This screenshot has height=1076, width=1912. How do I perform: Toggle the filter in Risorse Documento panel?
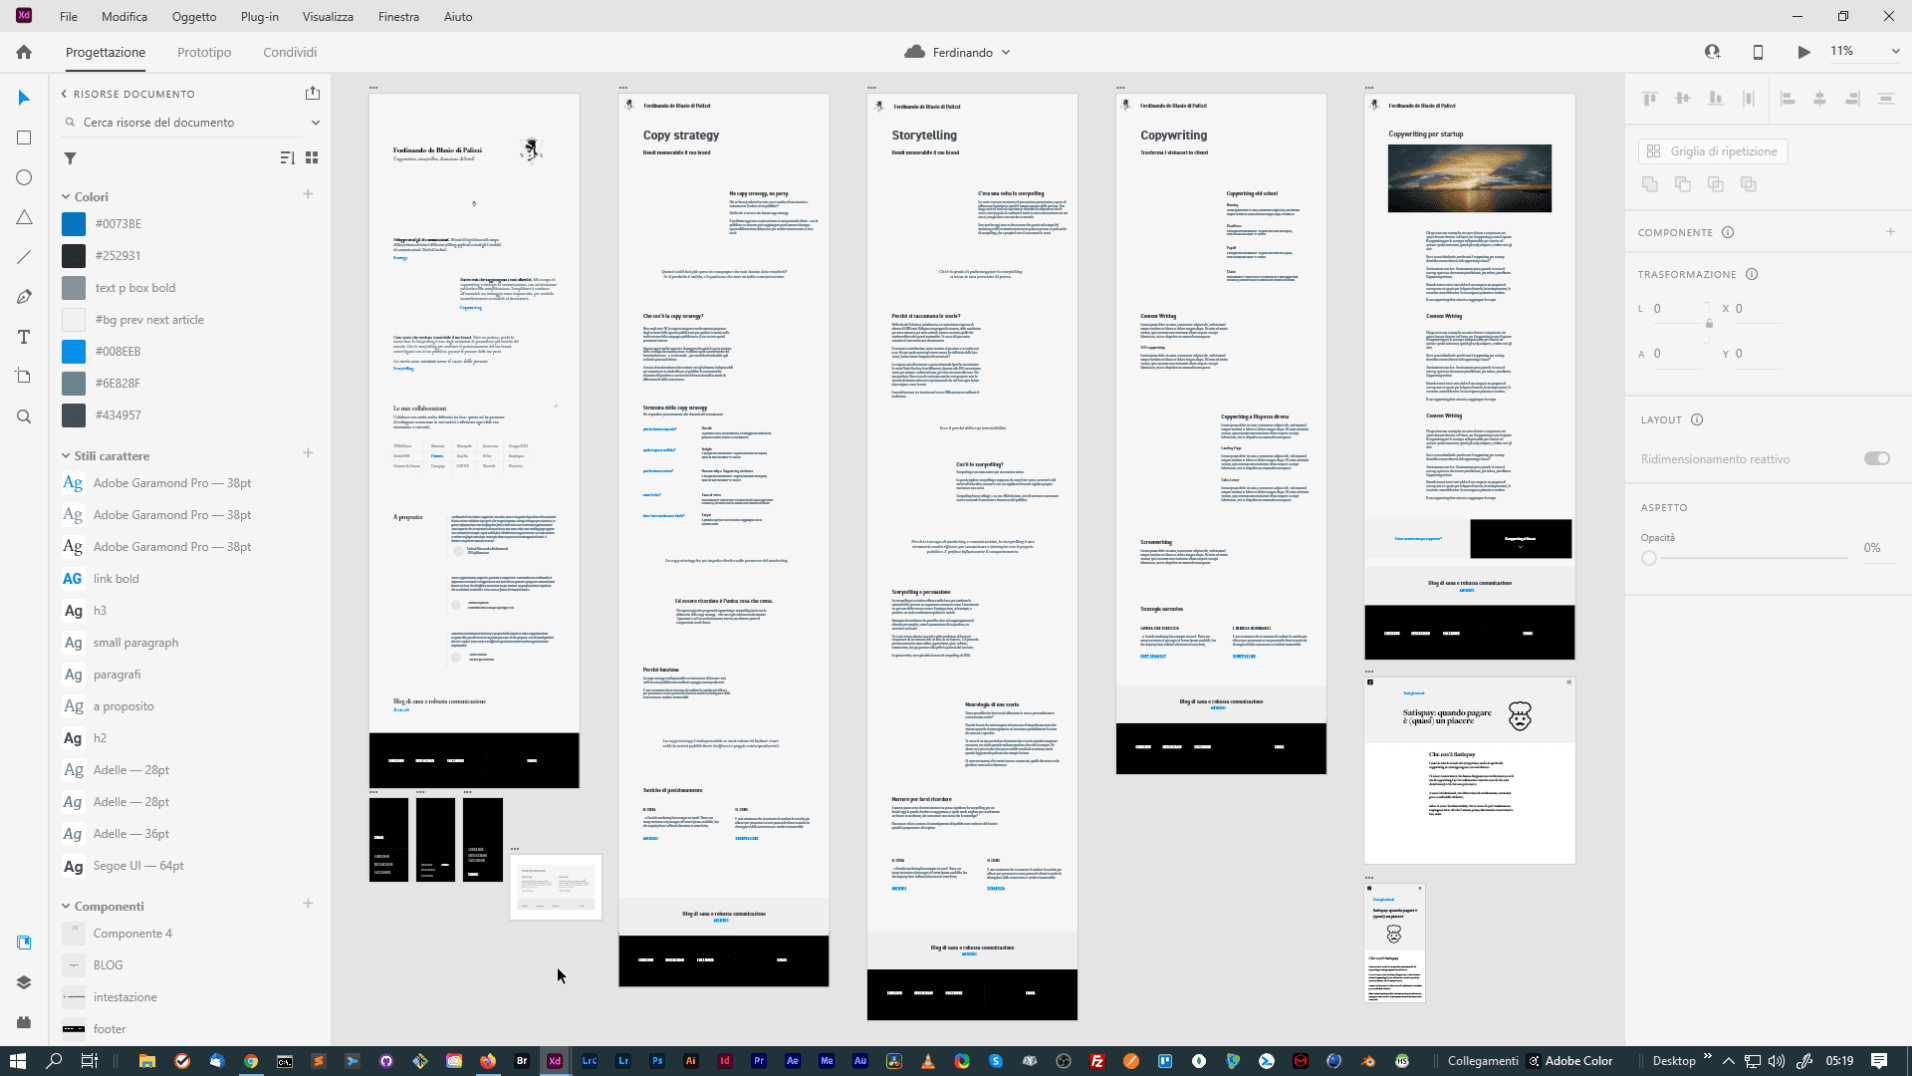[69, 158]
